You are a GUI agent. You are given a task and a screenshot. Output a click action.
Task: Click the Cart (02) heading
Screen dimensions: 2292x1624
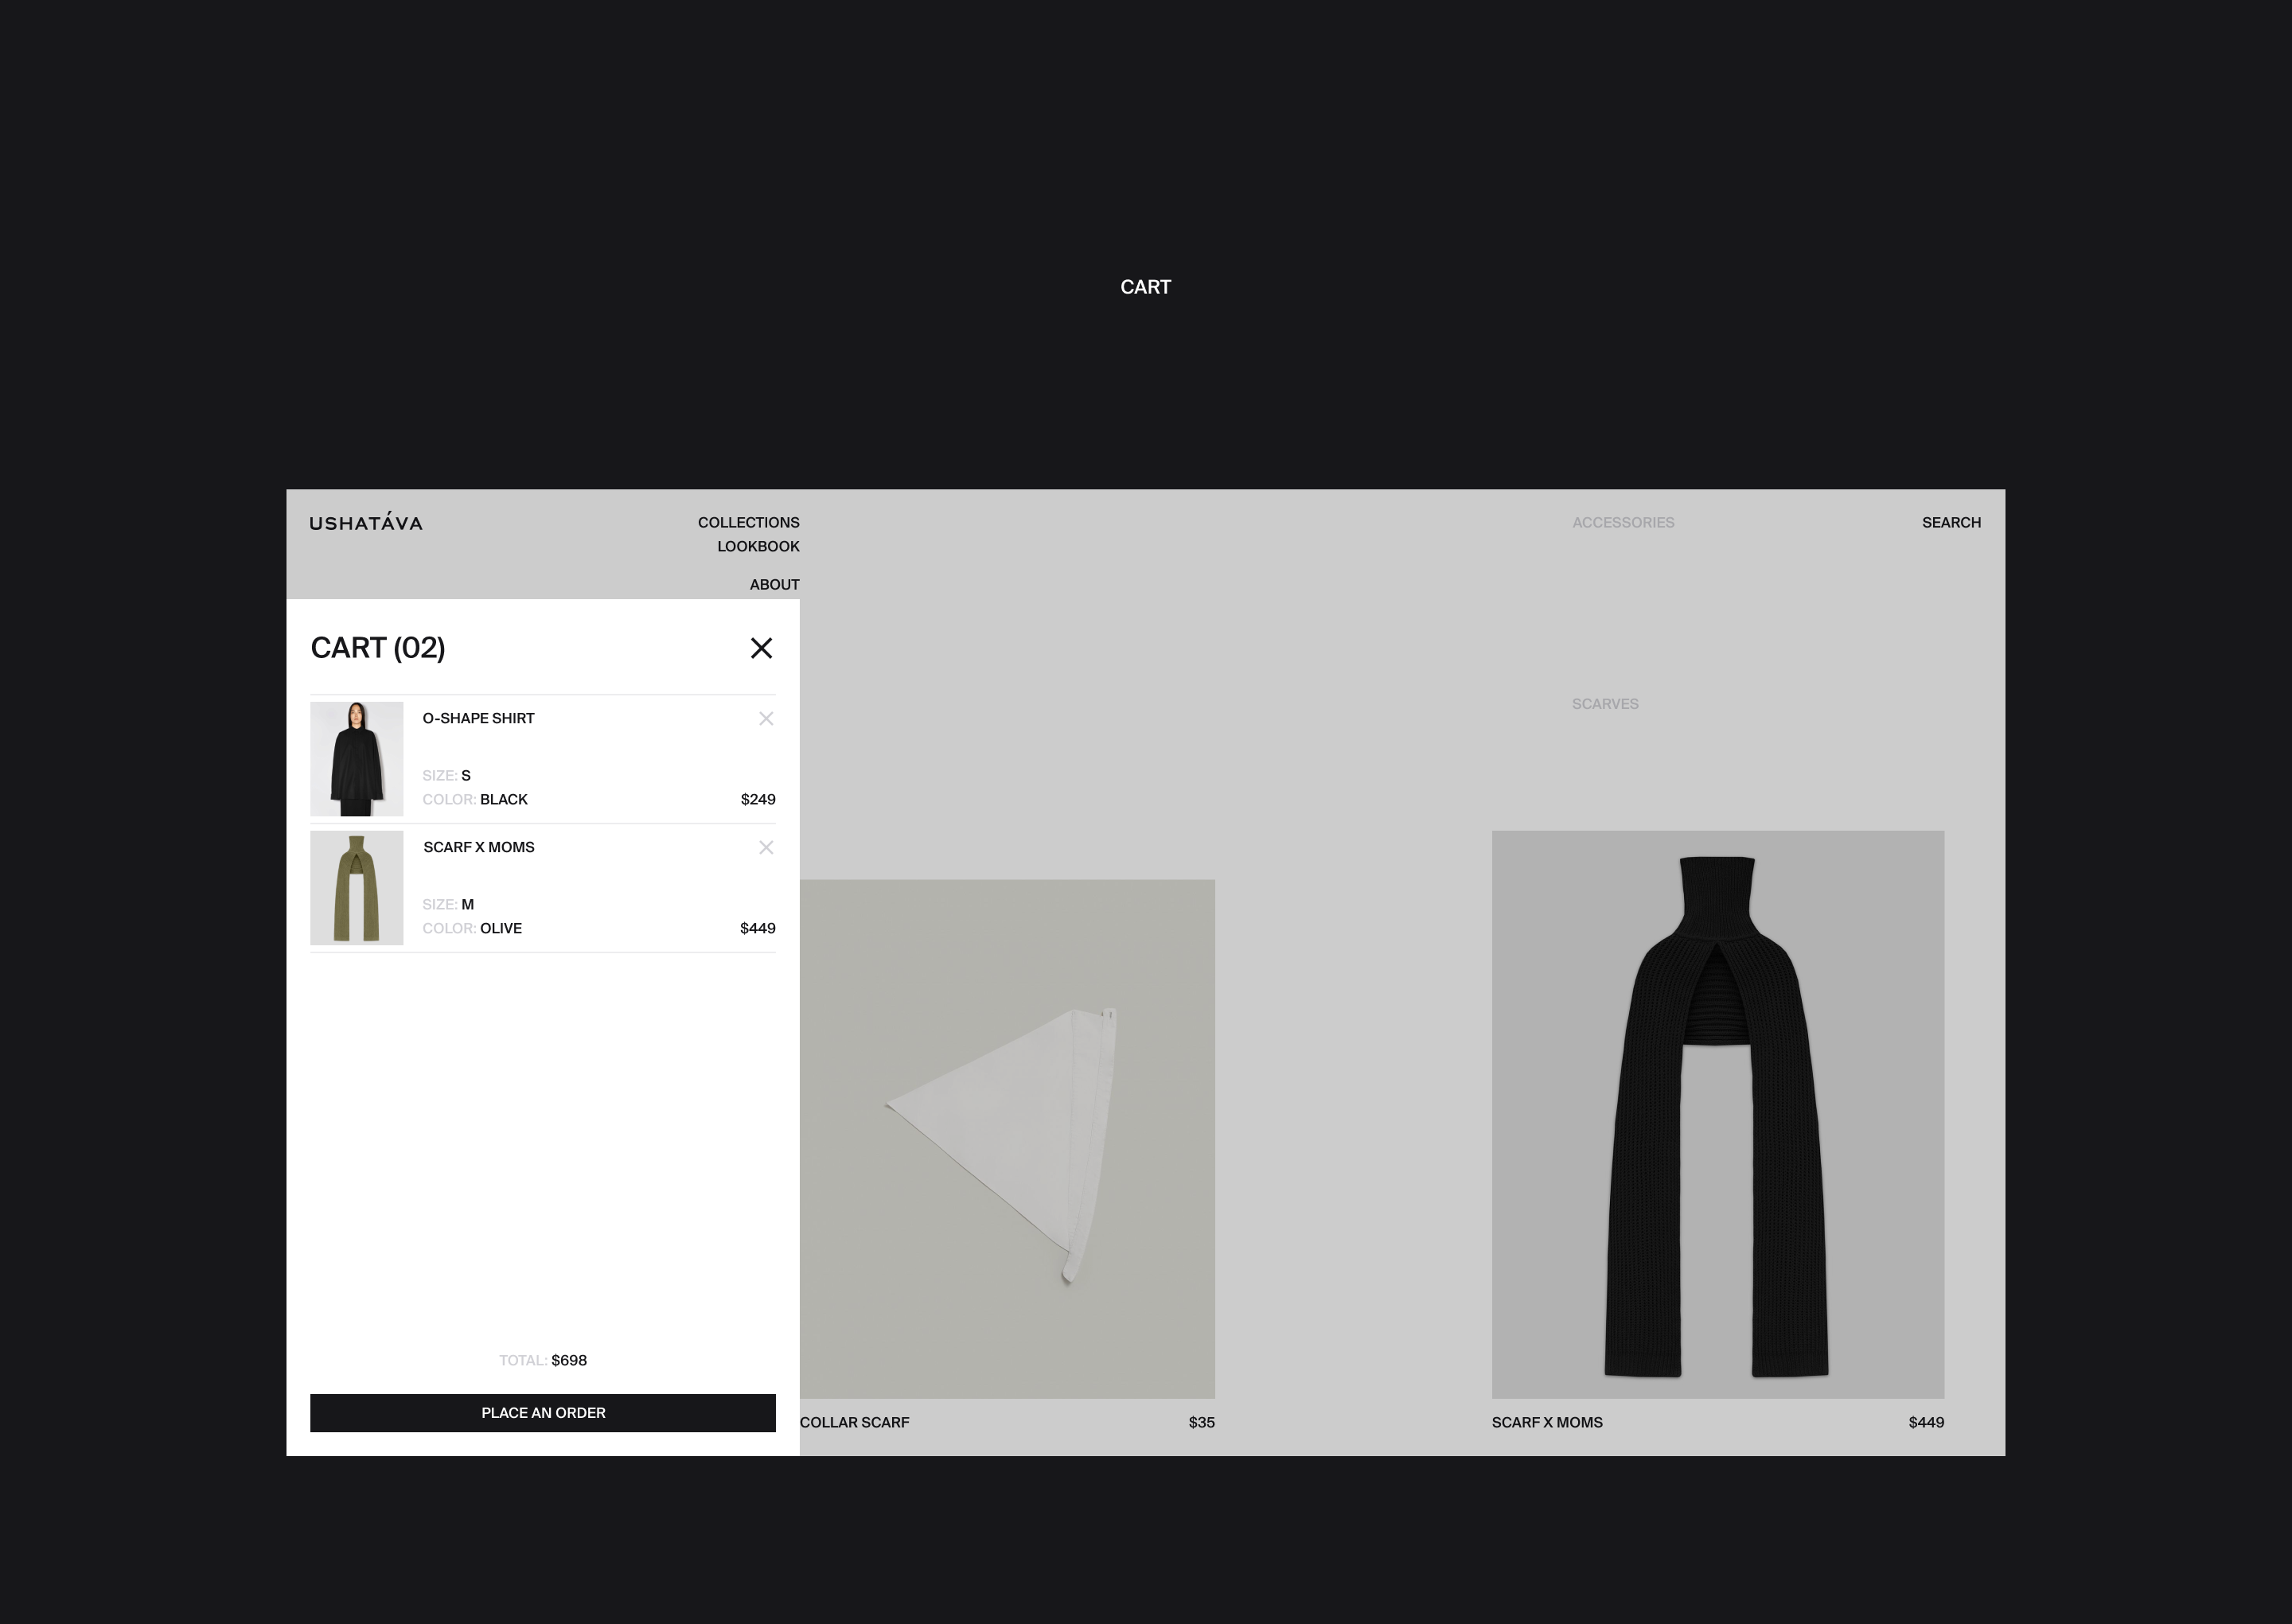[378, 648]
